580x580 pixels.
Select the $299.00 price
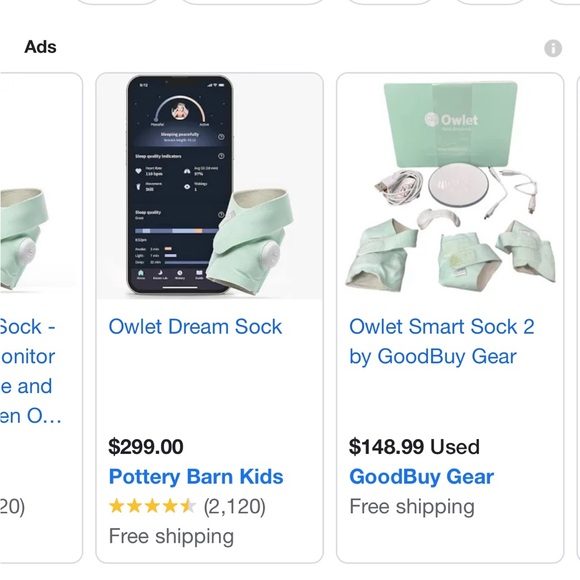pos(146,446)
